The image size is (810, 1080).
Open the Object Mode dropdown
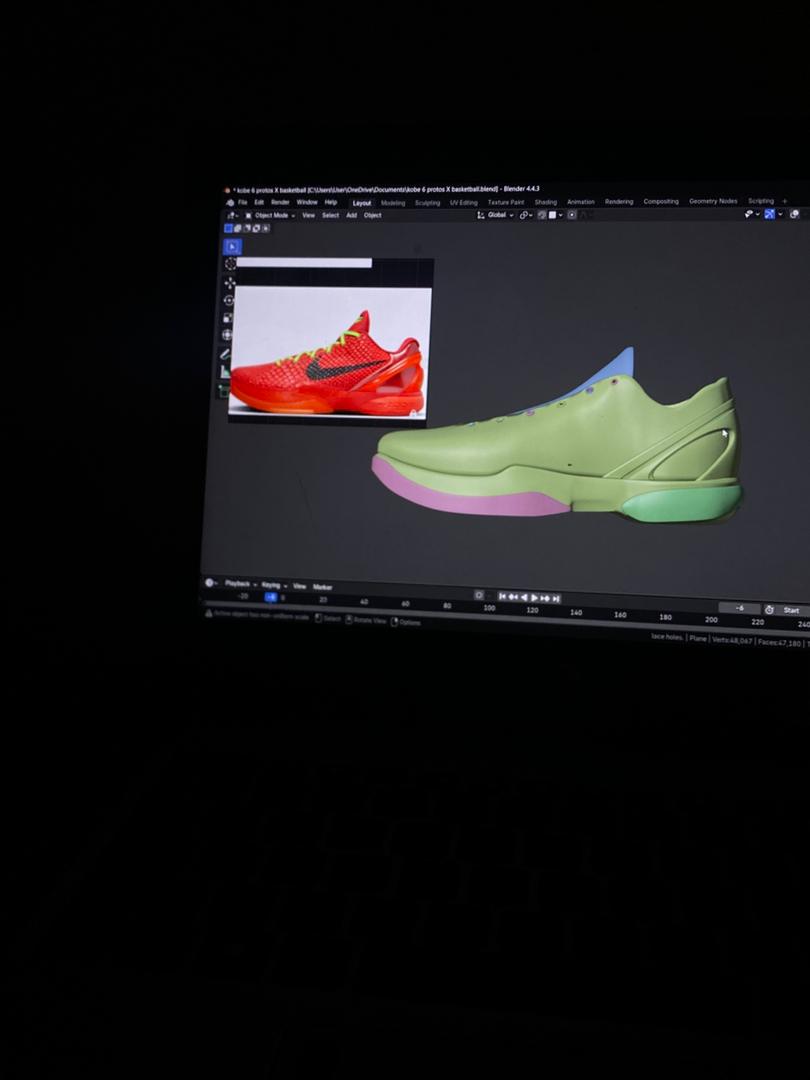pyautogui.click(x=271, y=216)
